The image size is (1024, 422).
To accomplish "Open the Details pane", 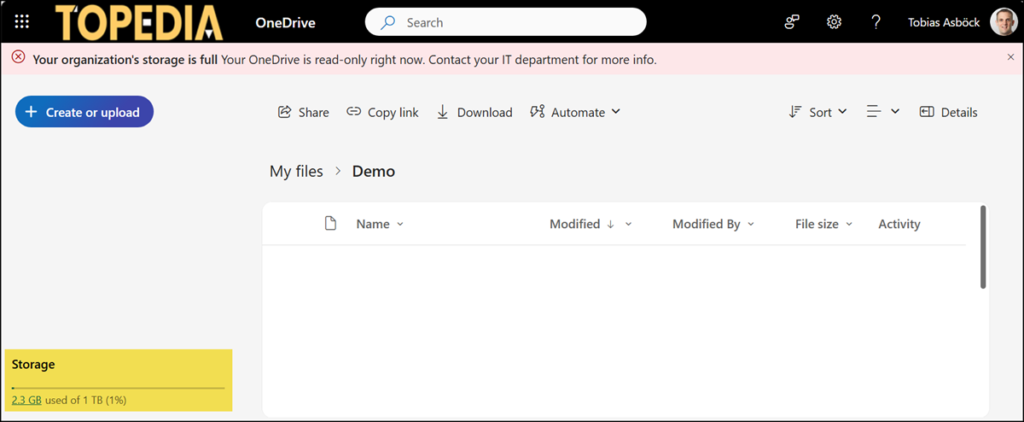I will 948,112.
